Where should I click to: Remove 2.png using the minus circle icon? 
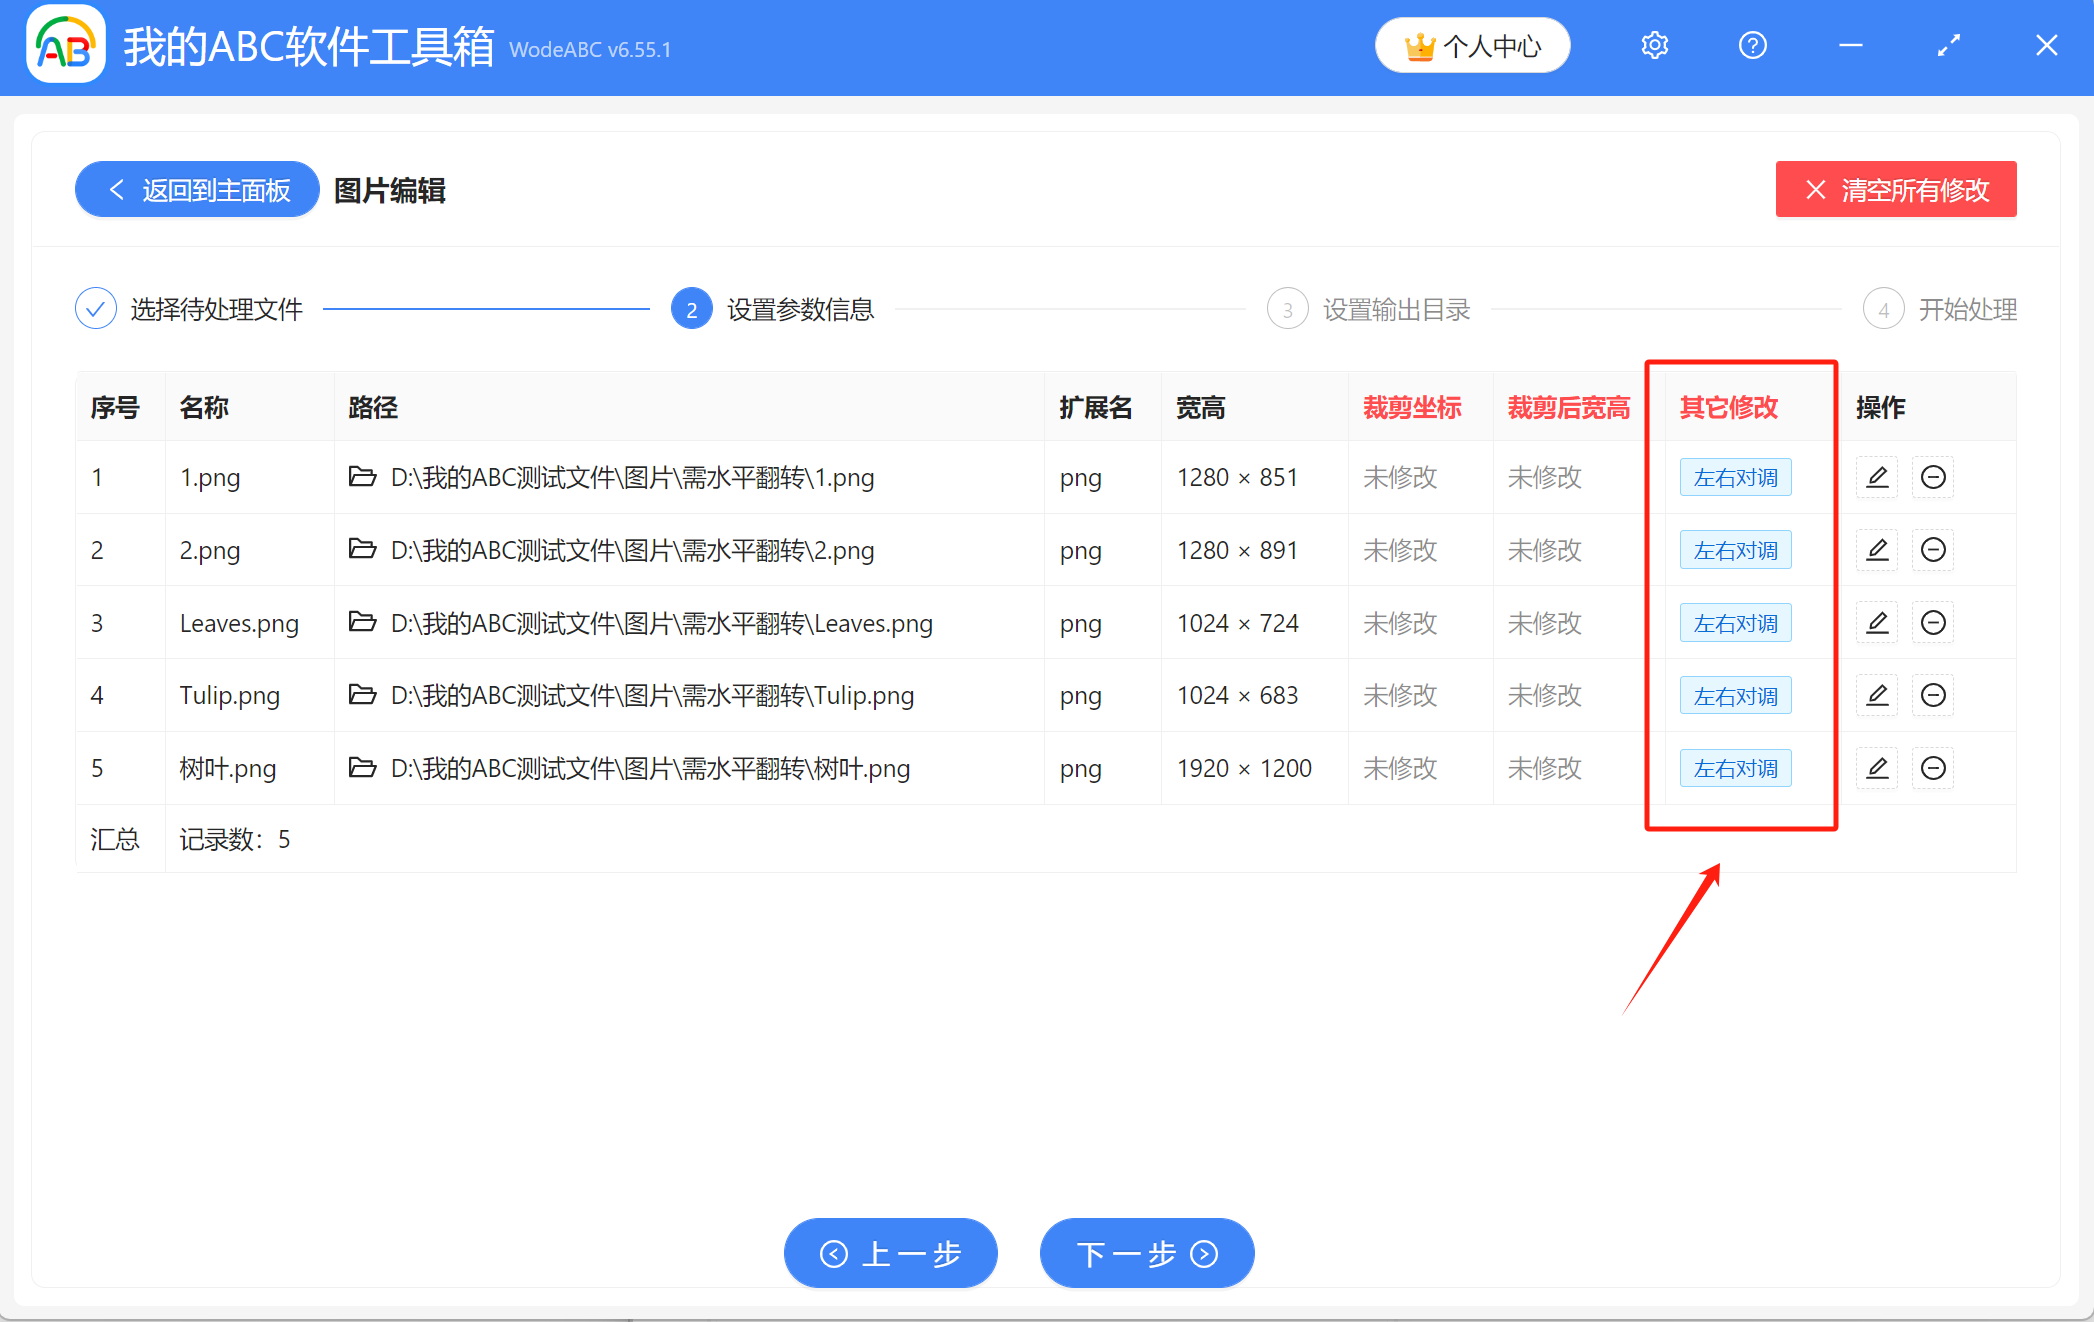click(x=1933, y=550)
